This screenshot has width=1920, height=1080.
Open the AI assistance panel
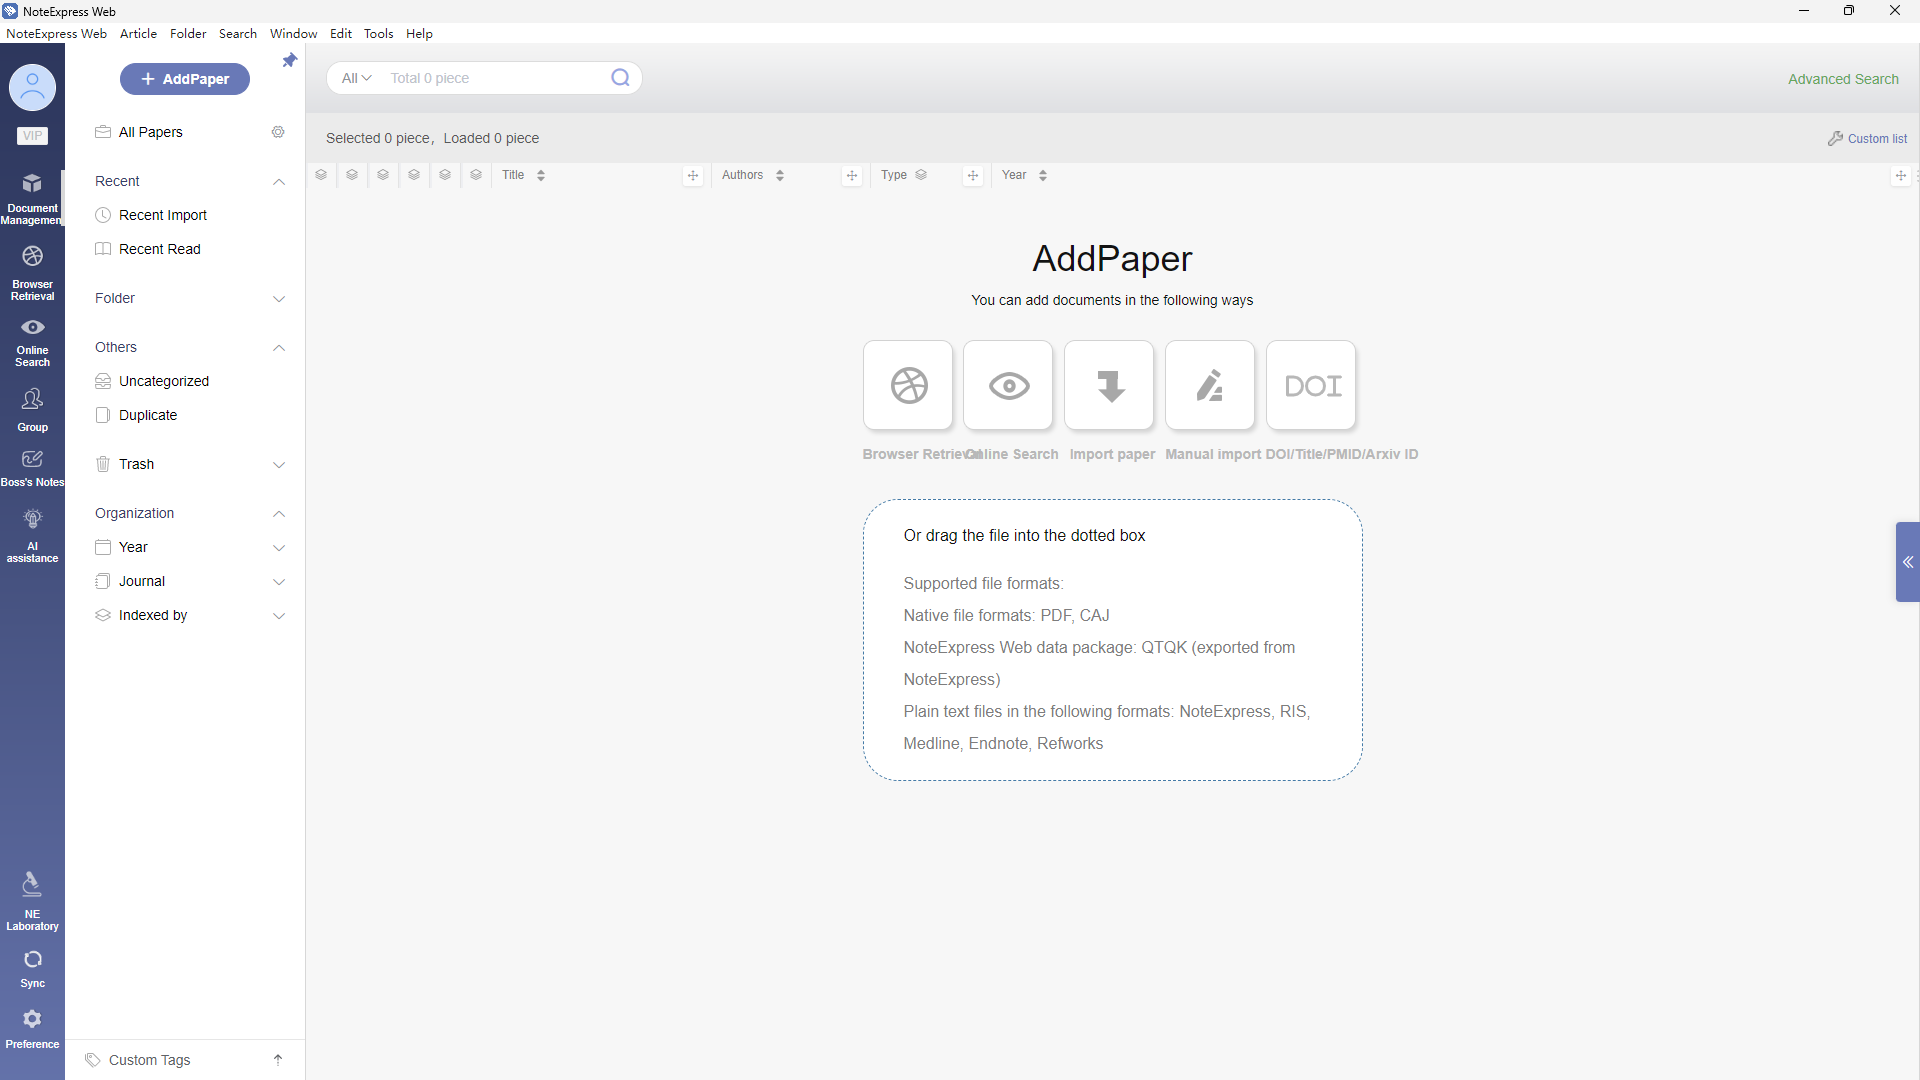[x=32, y=535]
